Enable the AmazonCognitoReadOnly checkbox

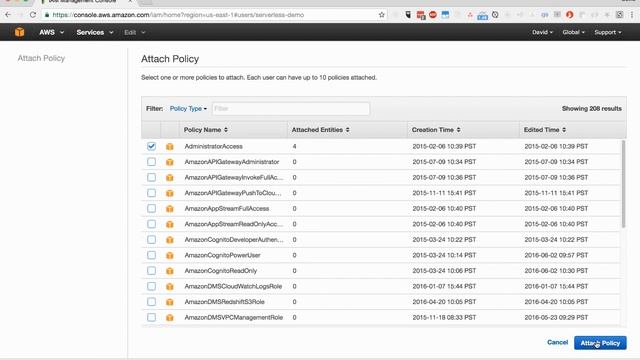pos(151,271)
